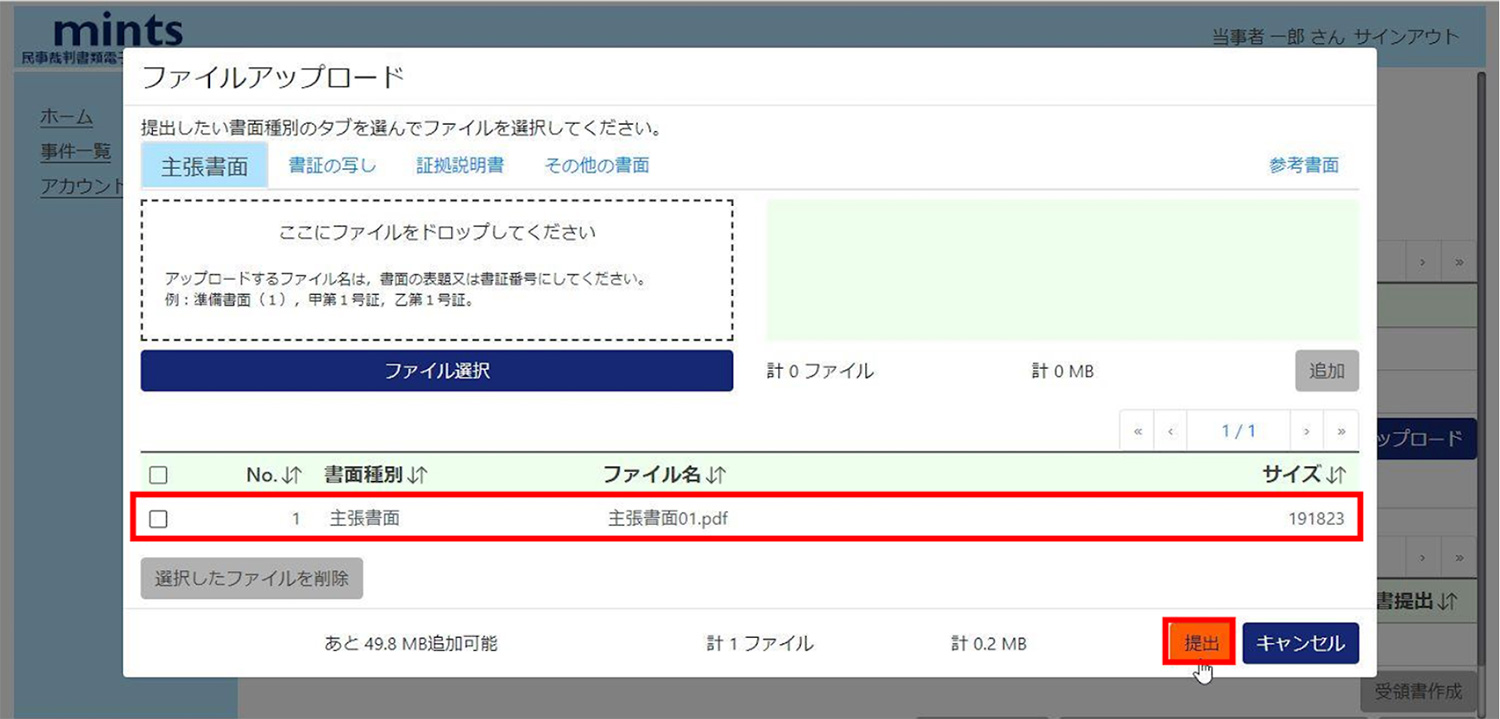Jump to last page with » in dialog pager

pos(1341,431)
